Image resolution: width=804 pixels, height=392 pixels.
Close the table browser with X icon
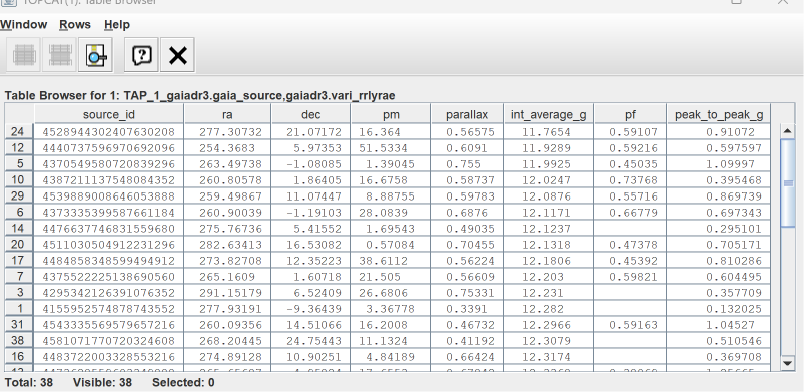(177, 55)
